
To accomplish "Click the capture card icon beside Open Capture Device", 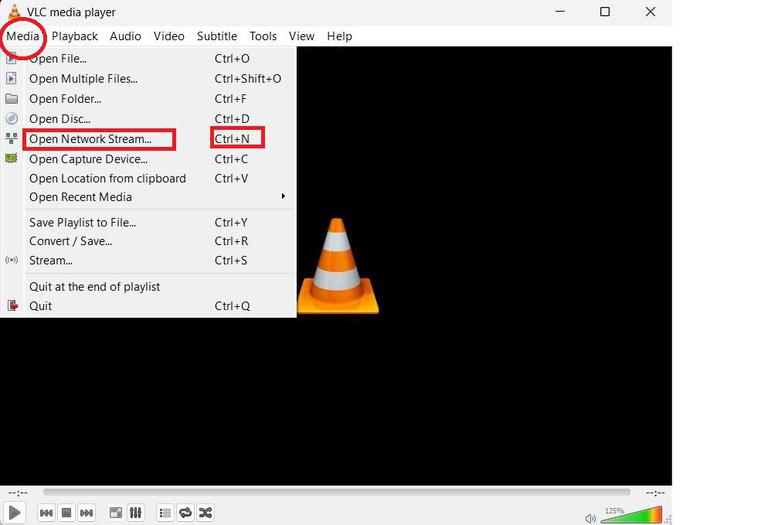I will 11,158.
